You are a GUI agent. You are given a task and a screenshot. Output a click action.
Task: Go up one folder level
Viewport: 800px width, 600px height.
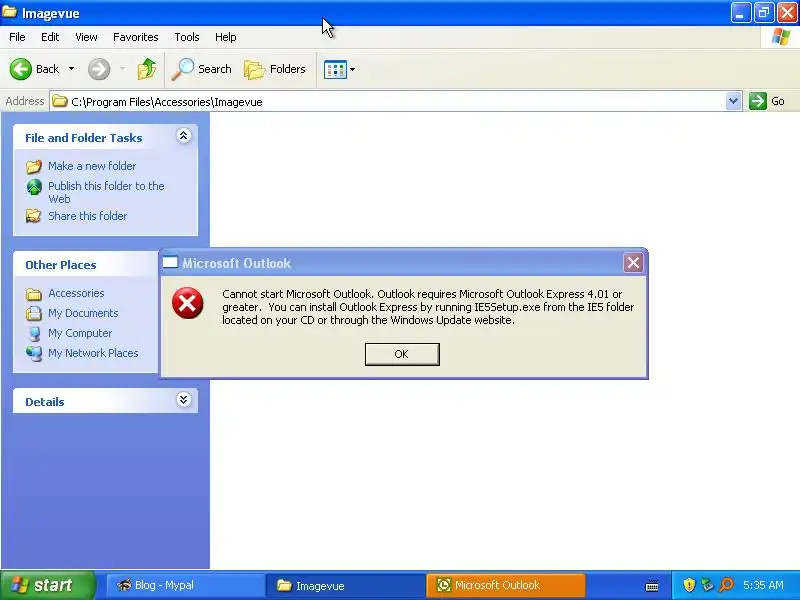pos(147,69)
